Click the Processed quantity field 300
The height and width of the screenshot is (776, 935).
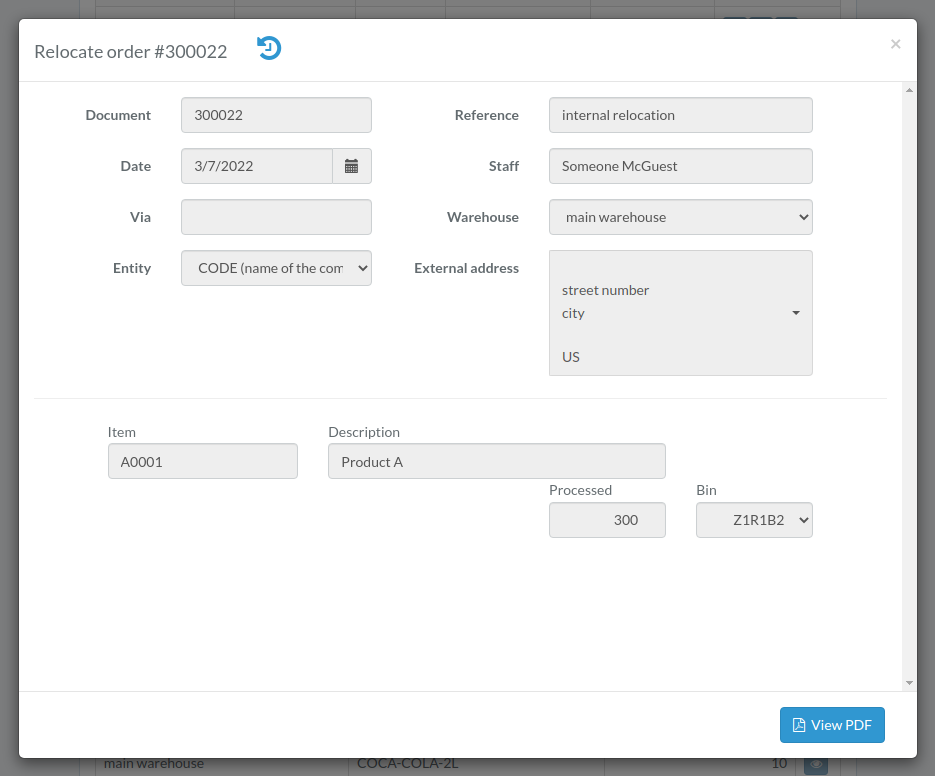click(x=607, y=520)
